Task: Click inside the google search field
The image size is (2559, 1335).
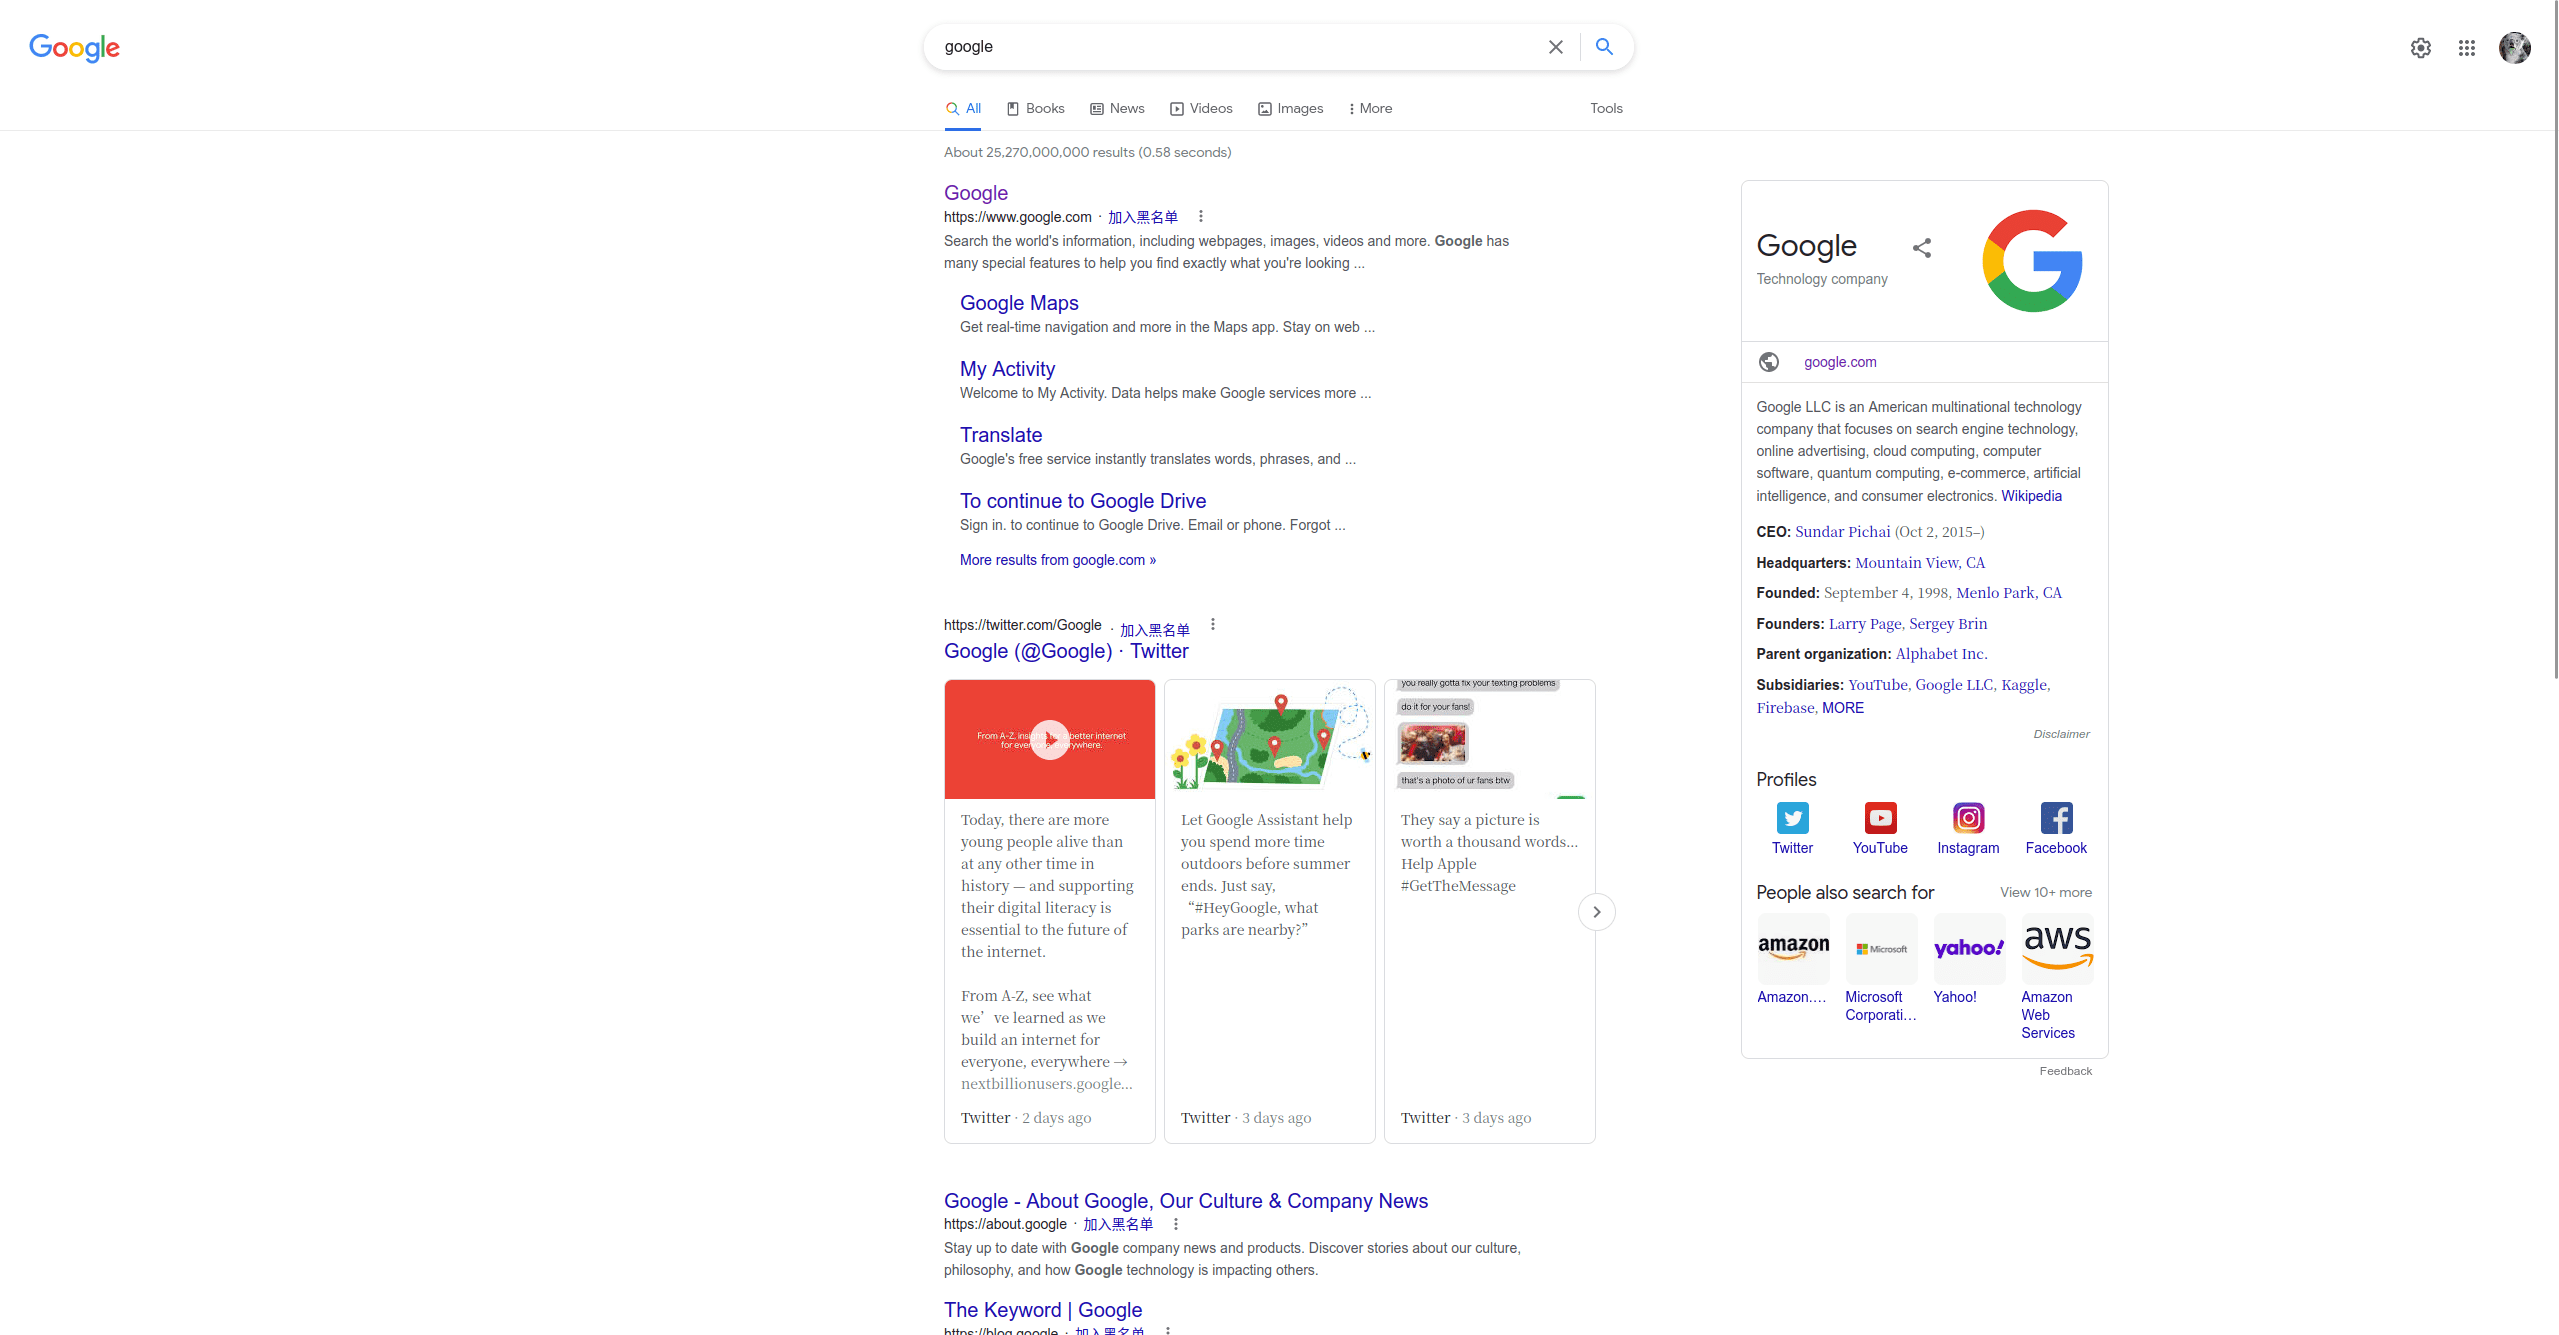Action: pos(1230,47)
